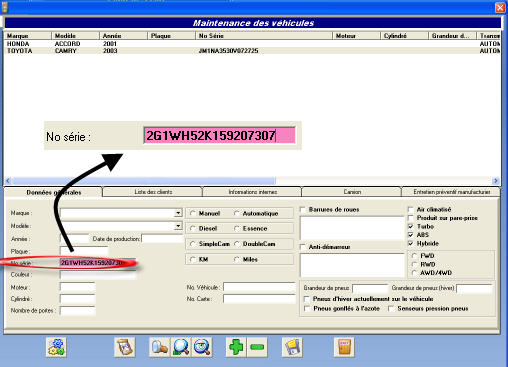Pick the KM radio button
Screen dimensions: 508x367
coord(193,259)
